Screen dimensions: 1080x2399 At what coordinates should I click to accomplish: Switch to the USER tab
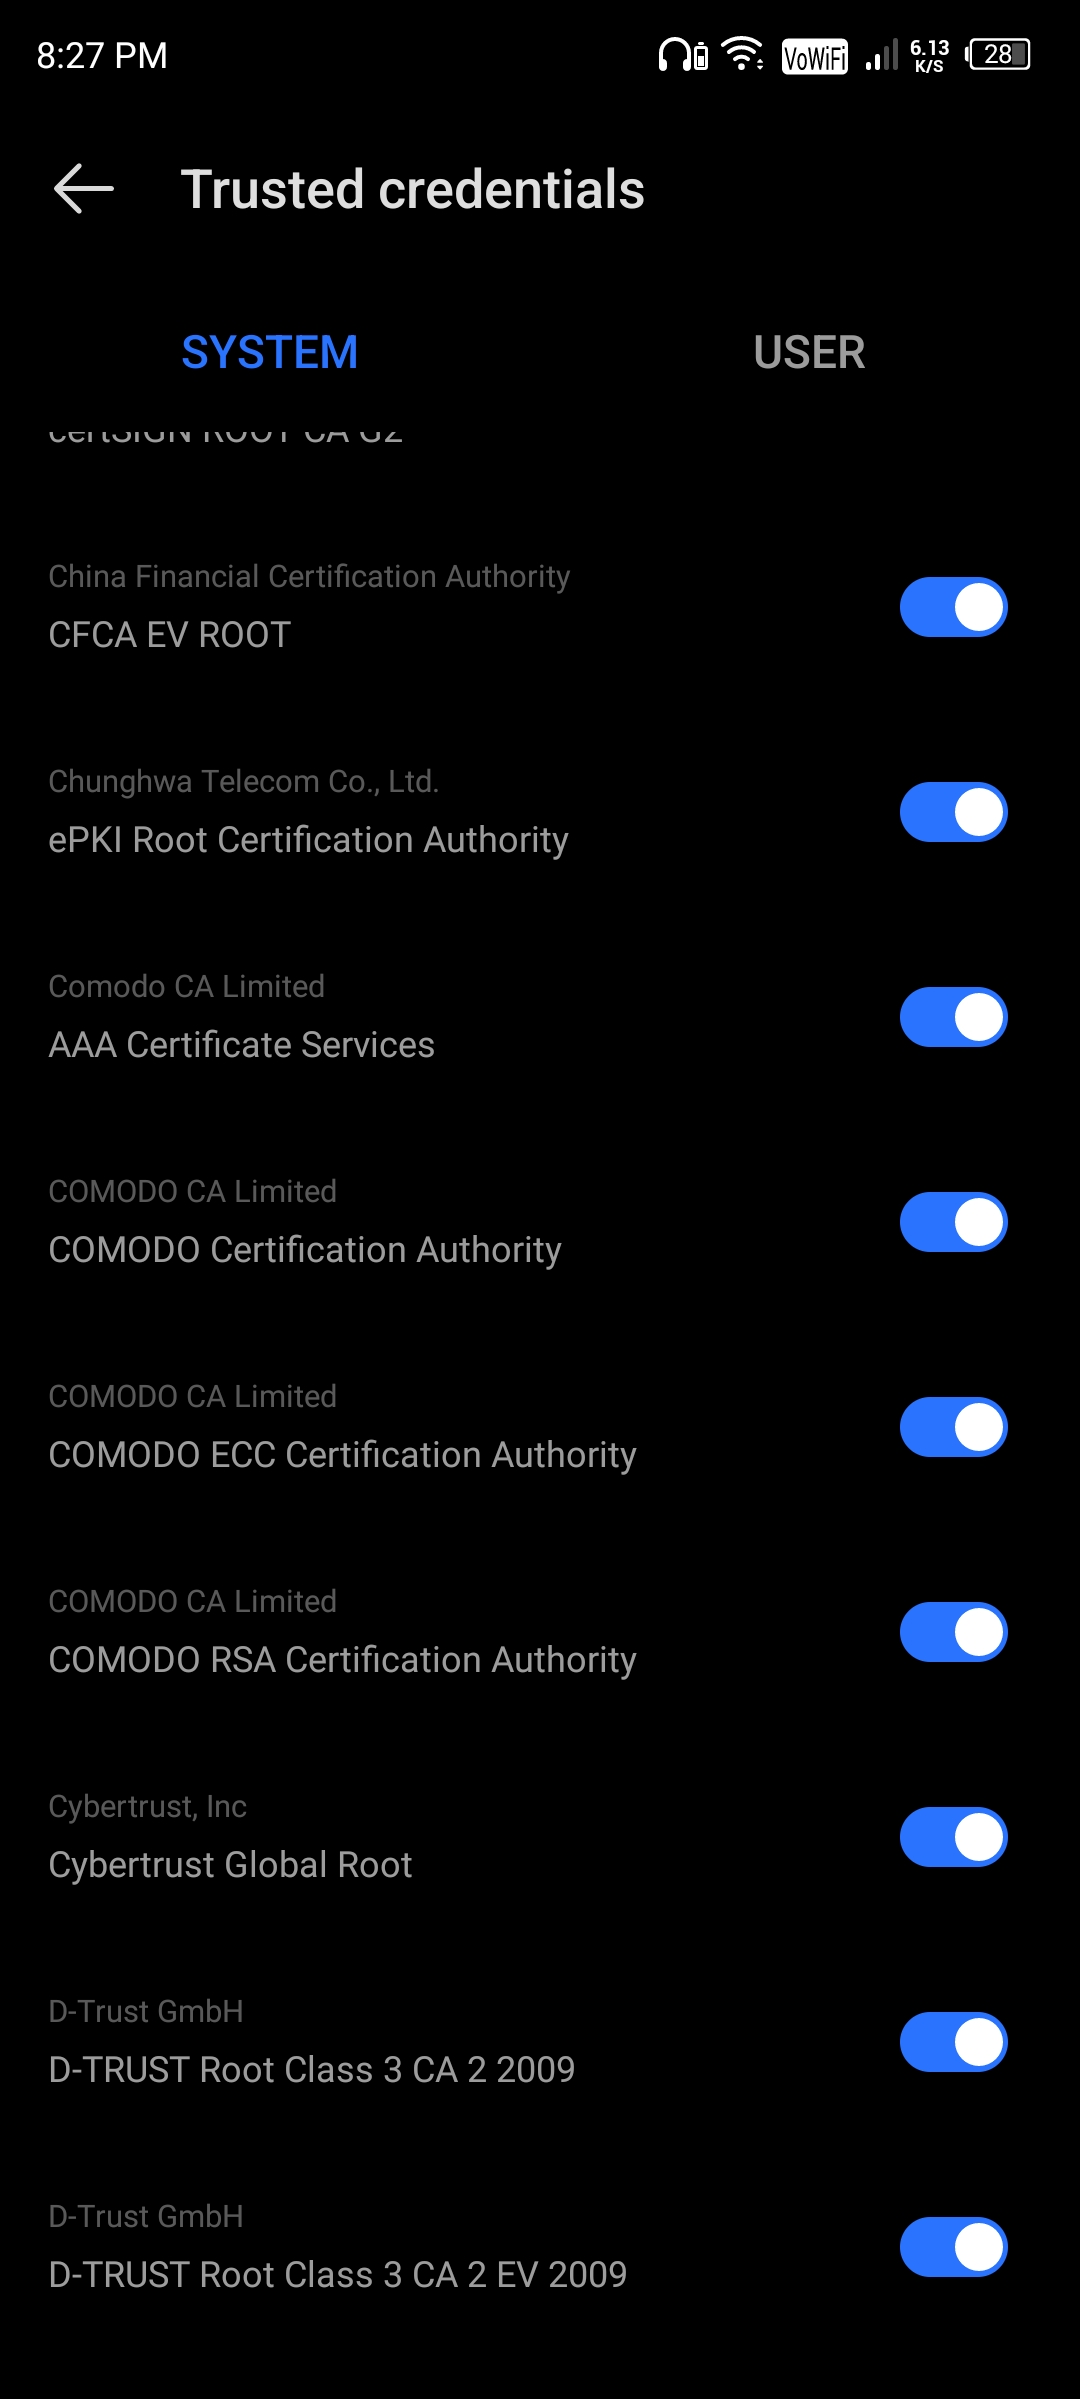[x=809, y=352]
